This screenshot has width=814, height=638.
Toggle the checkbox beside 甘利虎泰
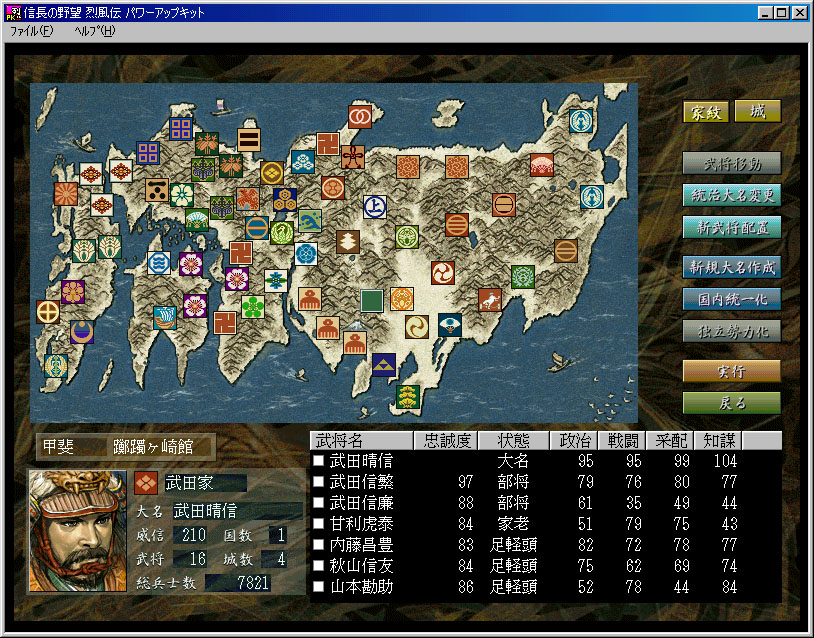tap(318, 524)
